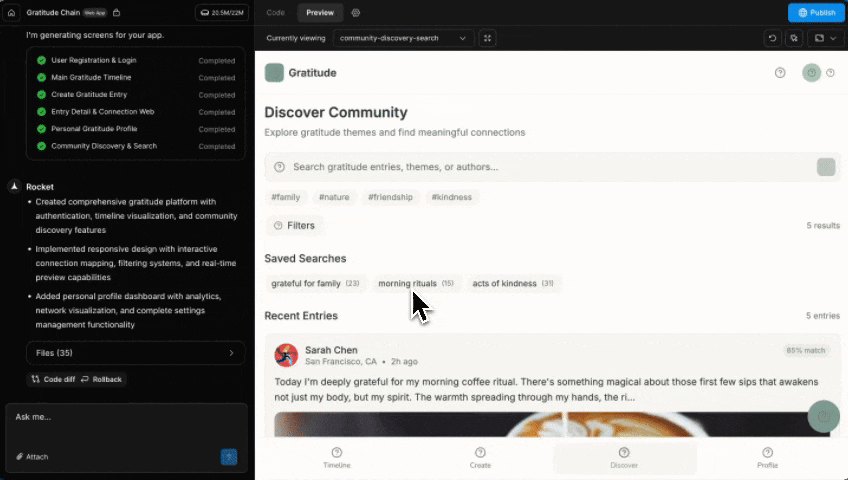Click the home icon in top-left corner
The image size is (848, 480).
(11, 12)
